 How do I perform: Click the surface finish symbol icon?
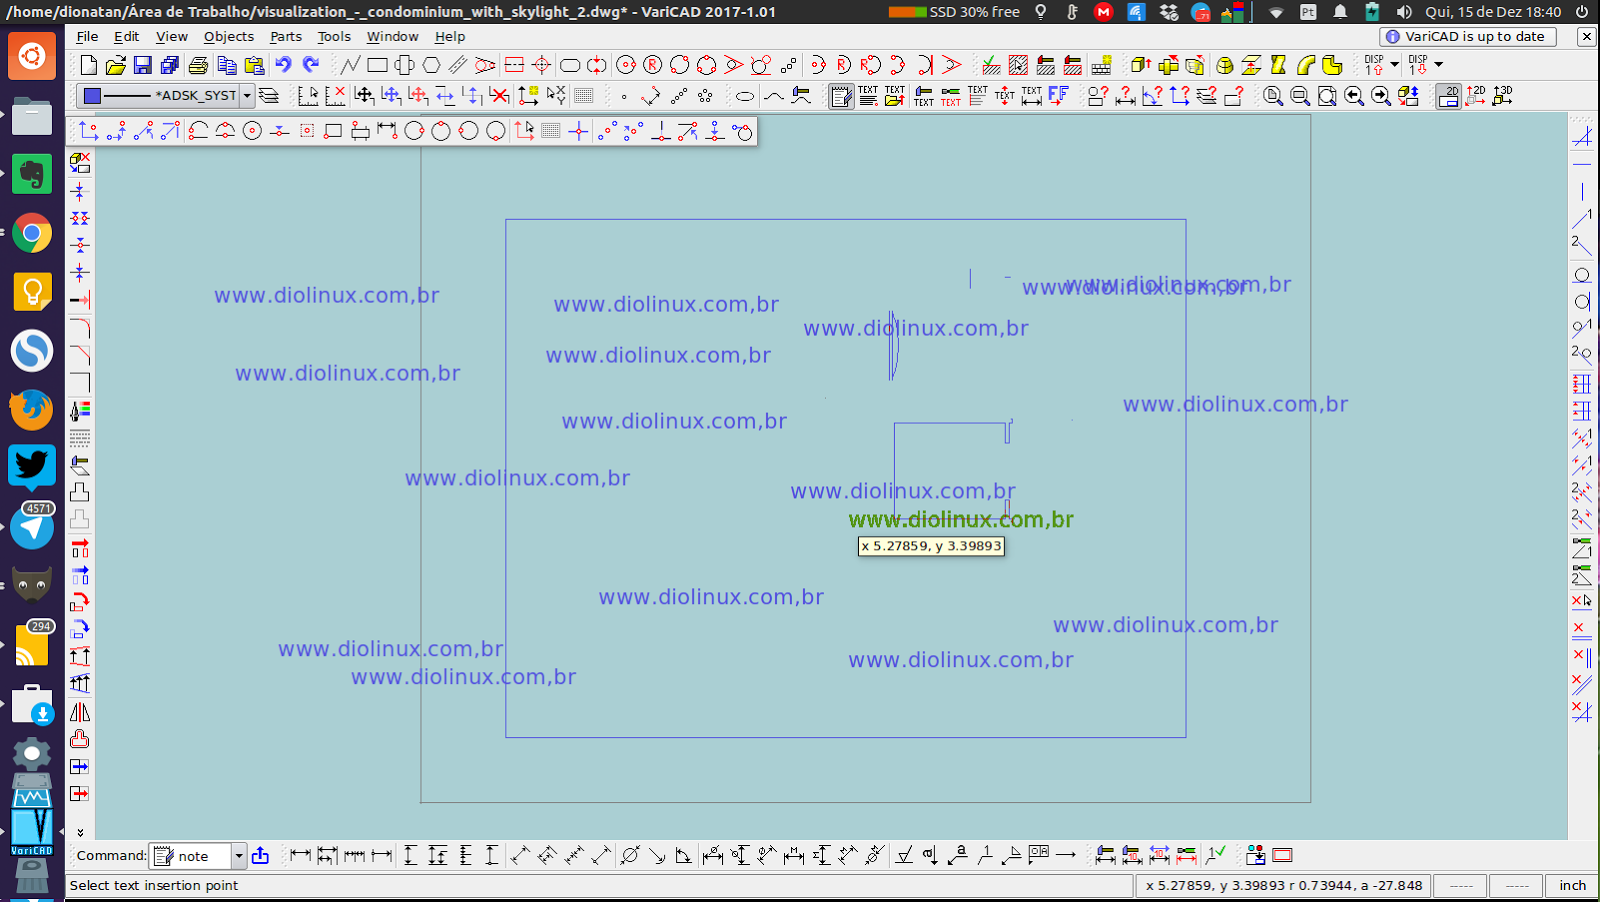pos(904,855)
